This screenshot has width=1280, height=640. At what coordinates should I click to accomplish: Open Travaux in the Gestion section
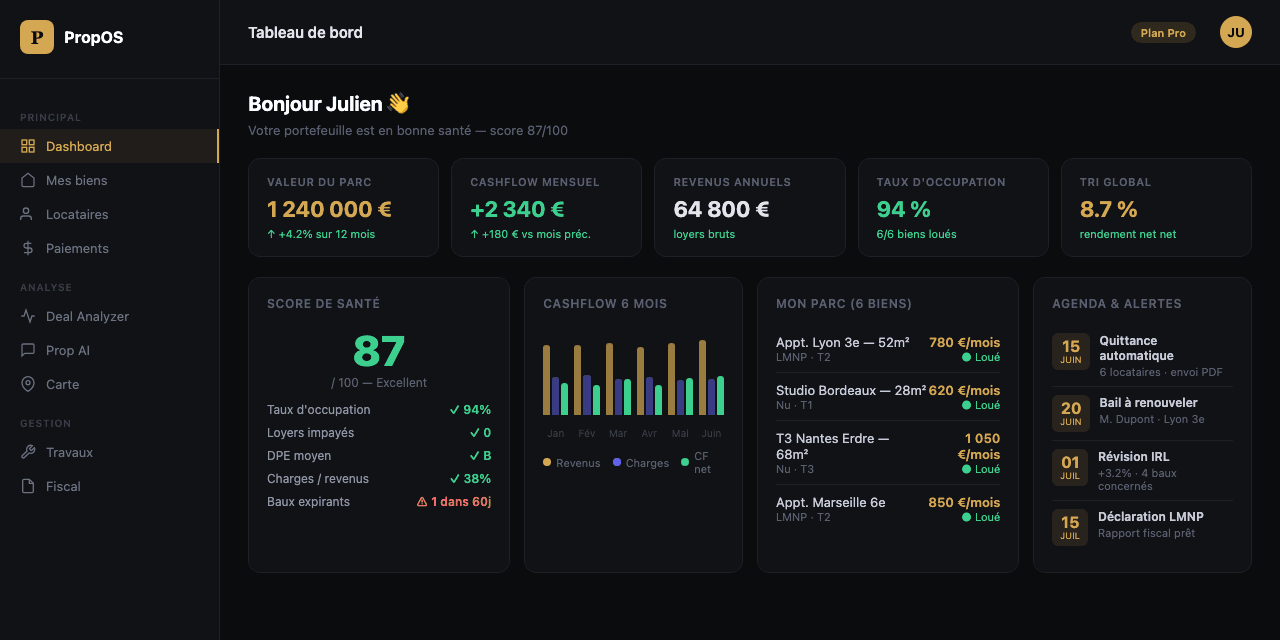109,452
